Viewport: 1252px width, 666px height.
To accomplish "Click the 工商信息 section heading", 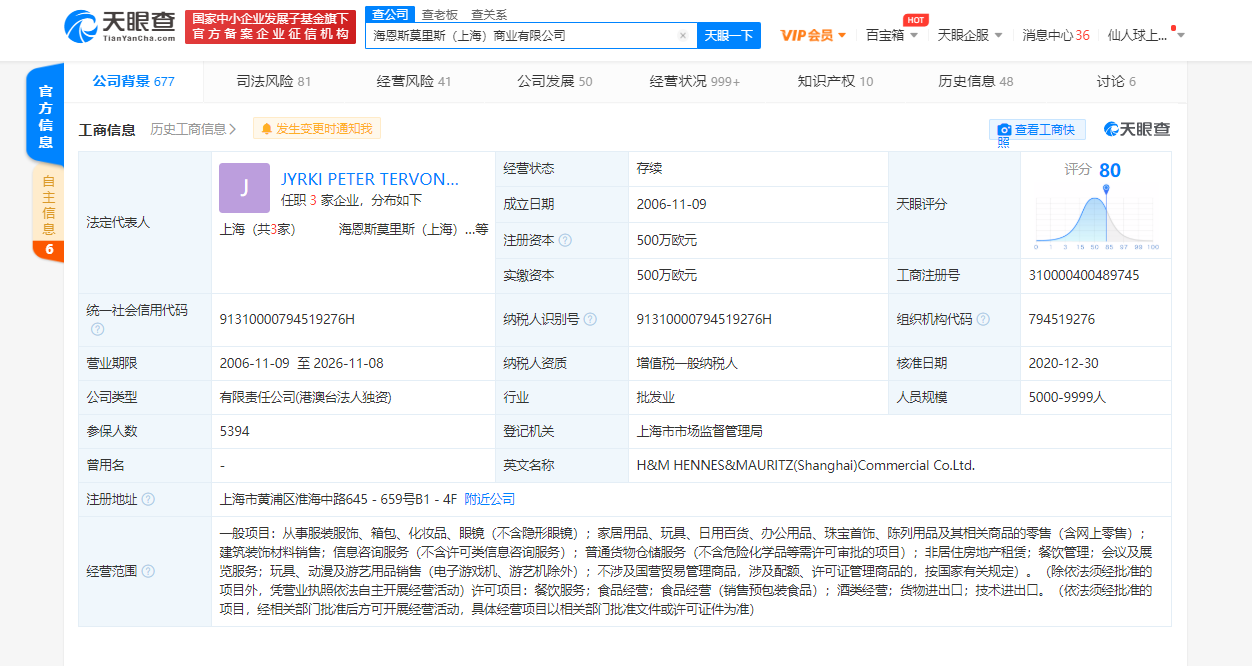I will [107, 129].
